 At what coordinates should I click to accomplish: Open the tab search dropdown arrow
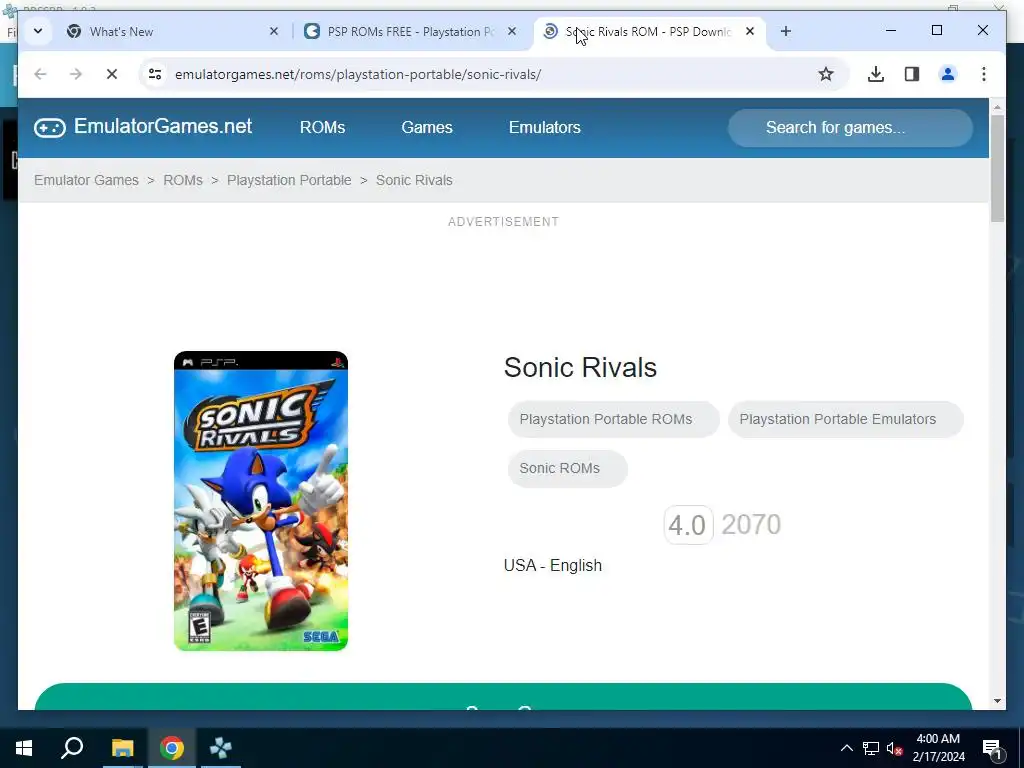click(x=38, y=31)
